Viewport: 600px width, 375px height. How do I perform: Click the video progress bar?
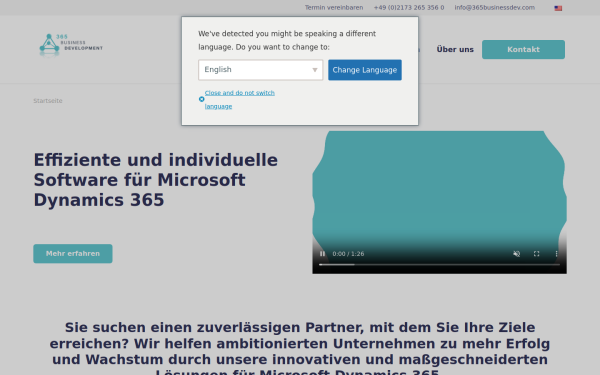click(x=439, y=264)
